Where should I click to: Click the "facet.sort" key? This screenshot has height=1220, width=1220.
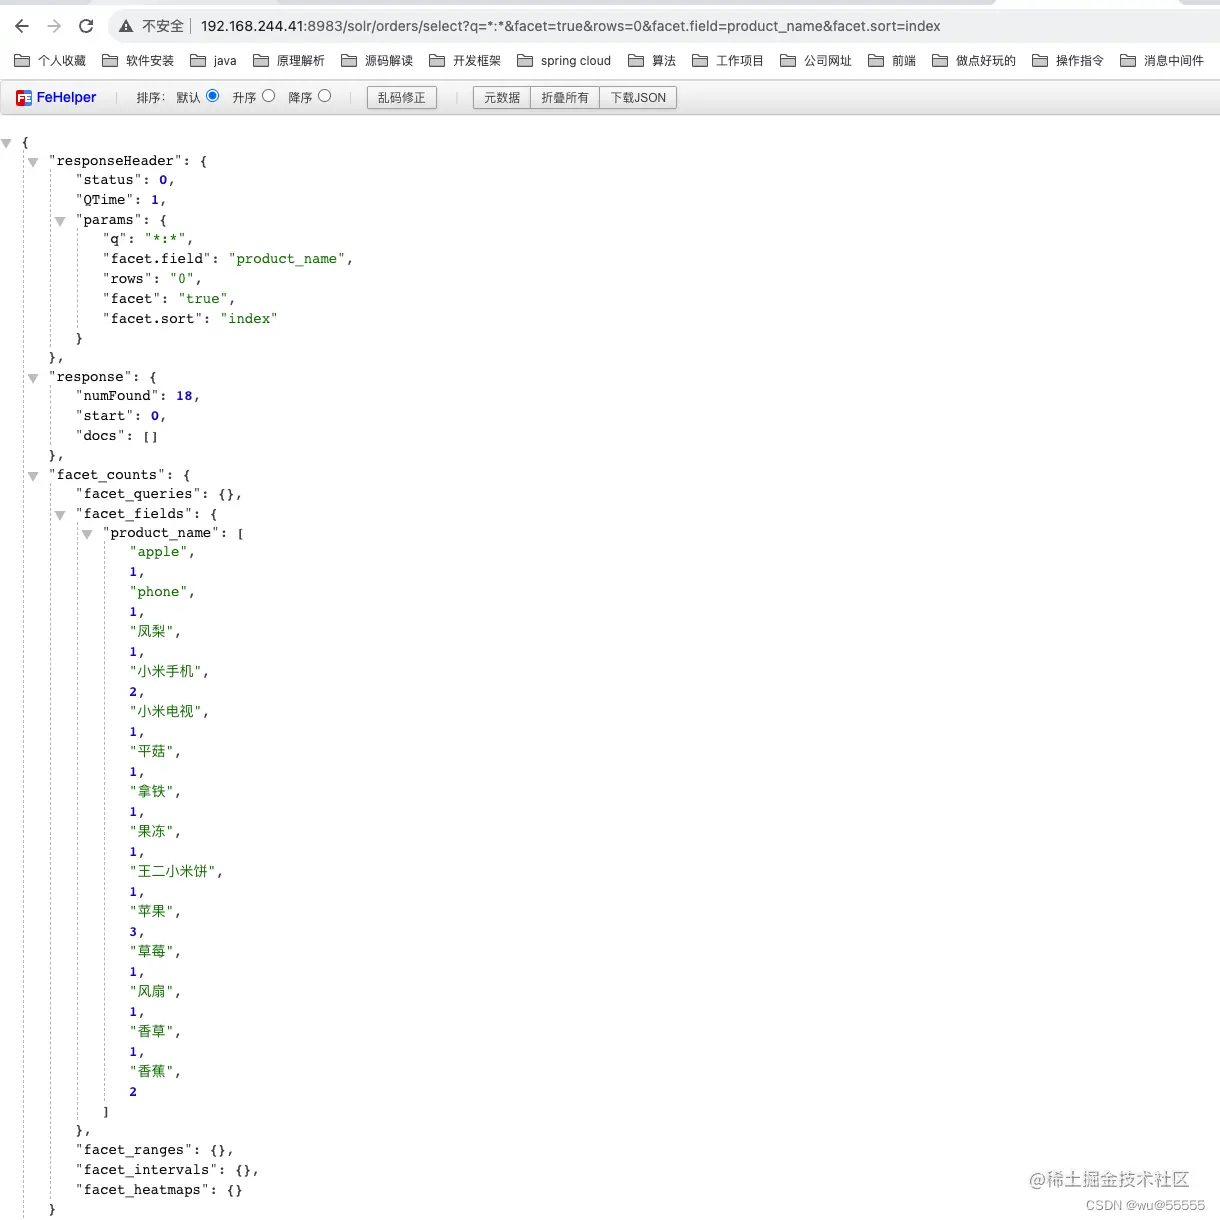(x=152, y=319)
